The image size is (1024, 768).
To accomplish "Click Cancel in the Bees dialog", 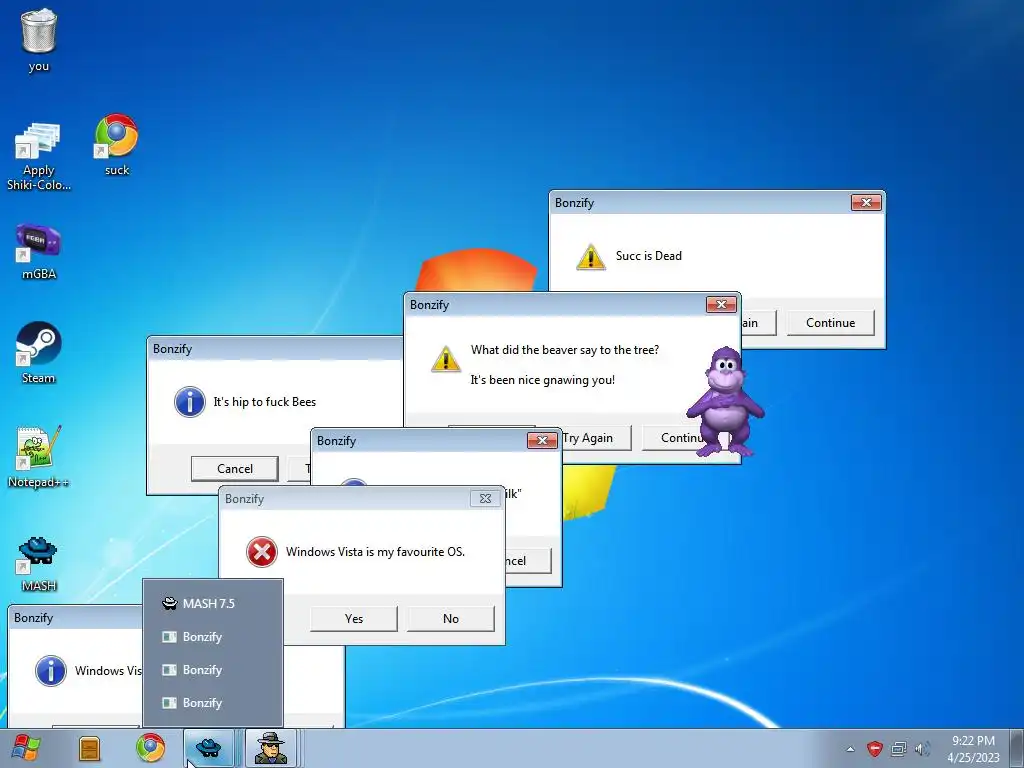I will 234,469.
